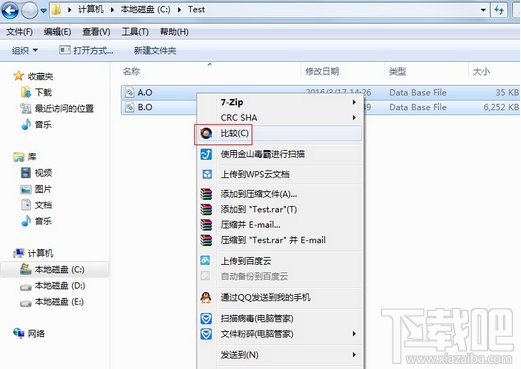521x369 pixels.
Task: Select the 收藏夹 star icon in sidebar
Action: [19, 76]
